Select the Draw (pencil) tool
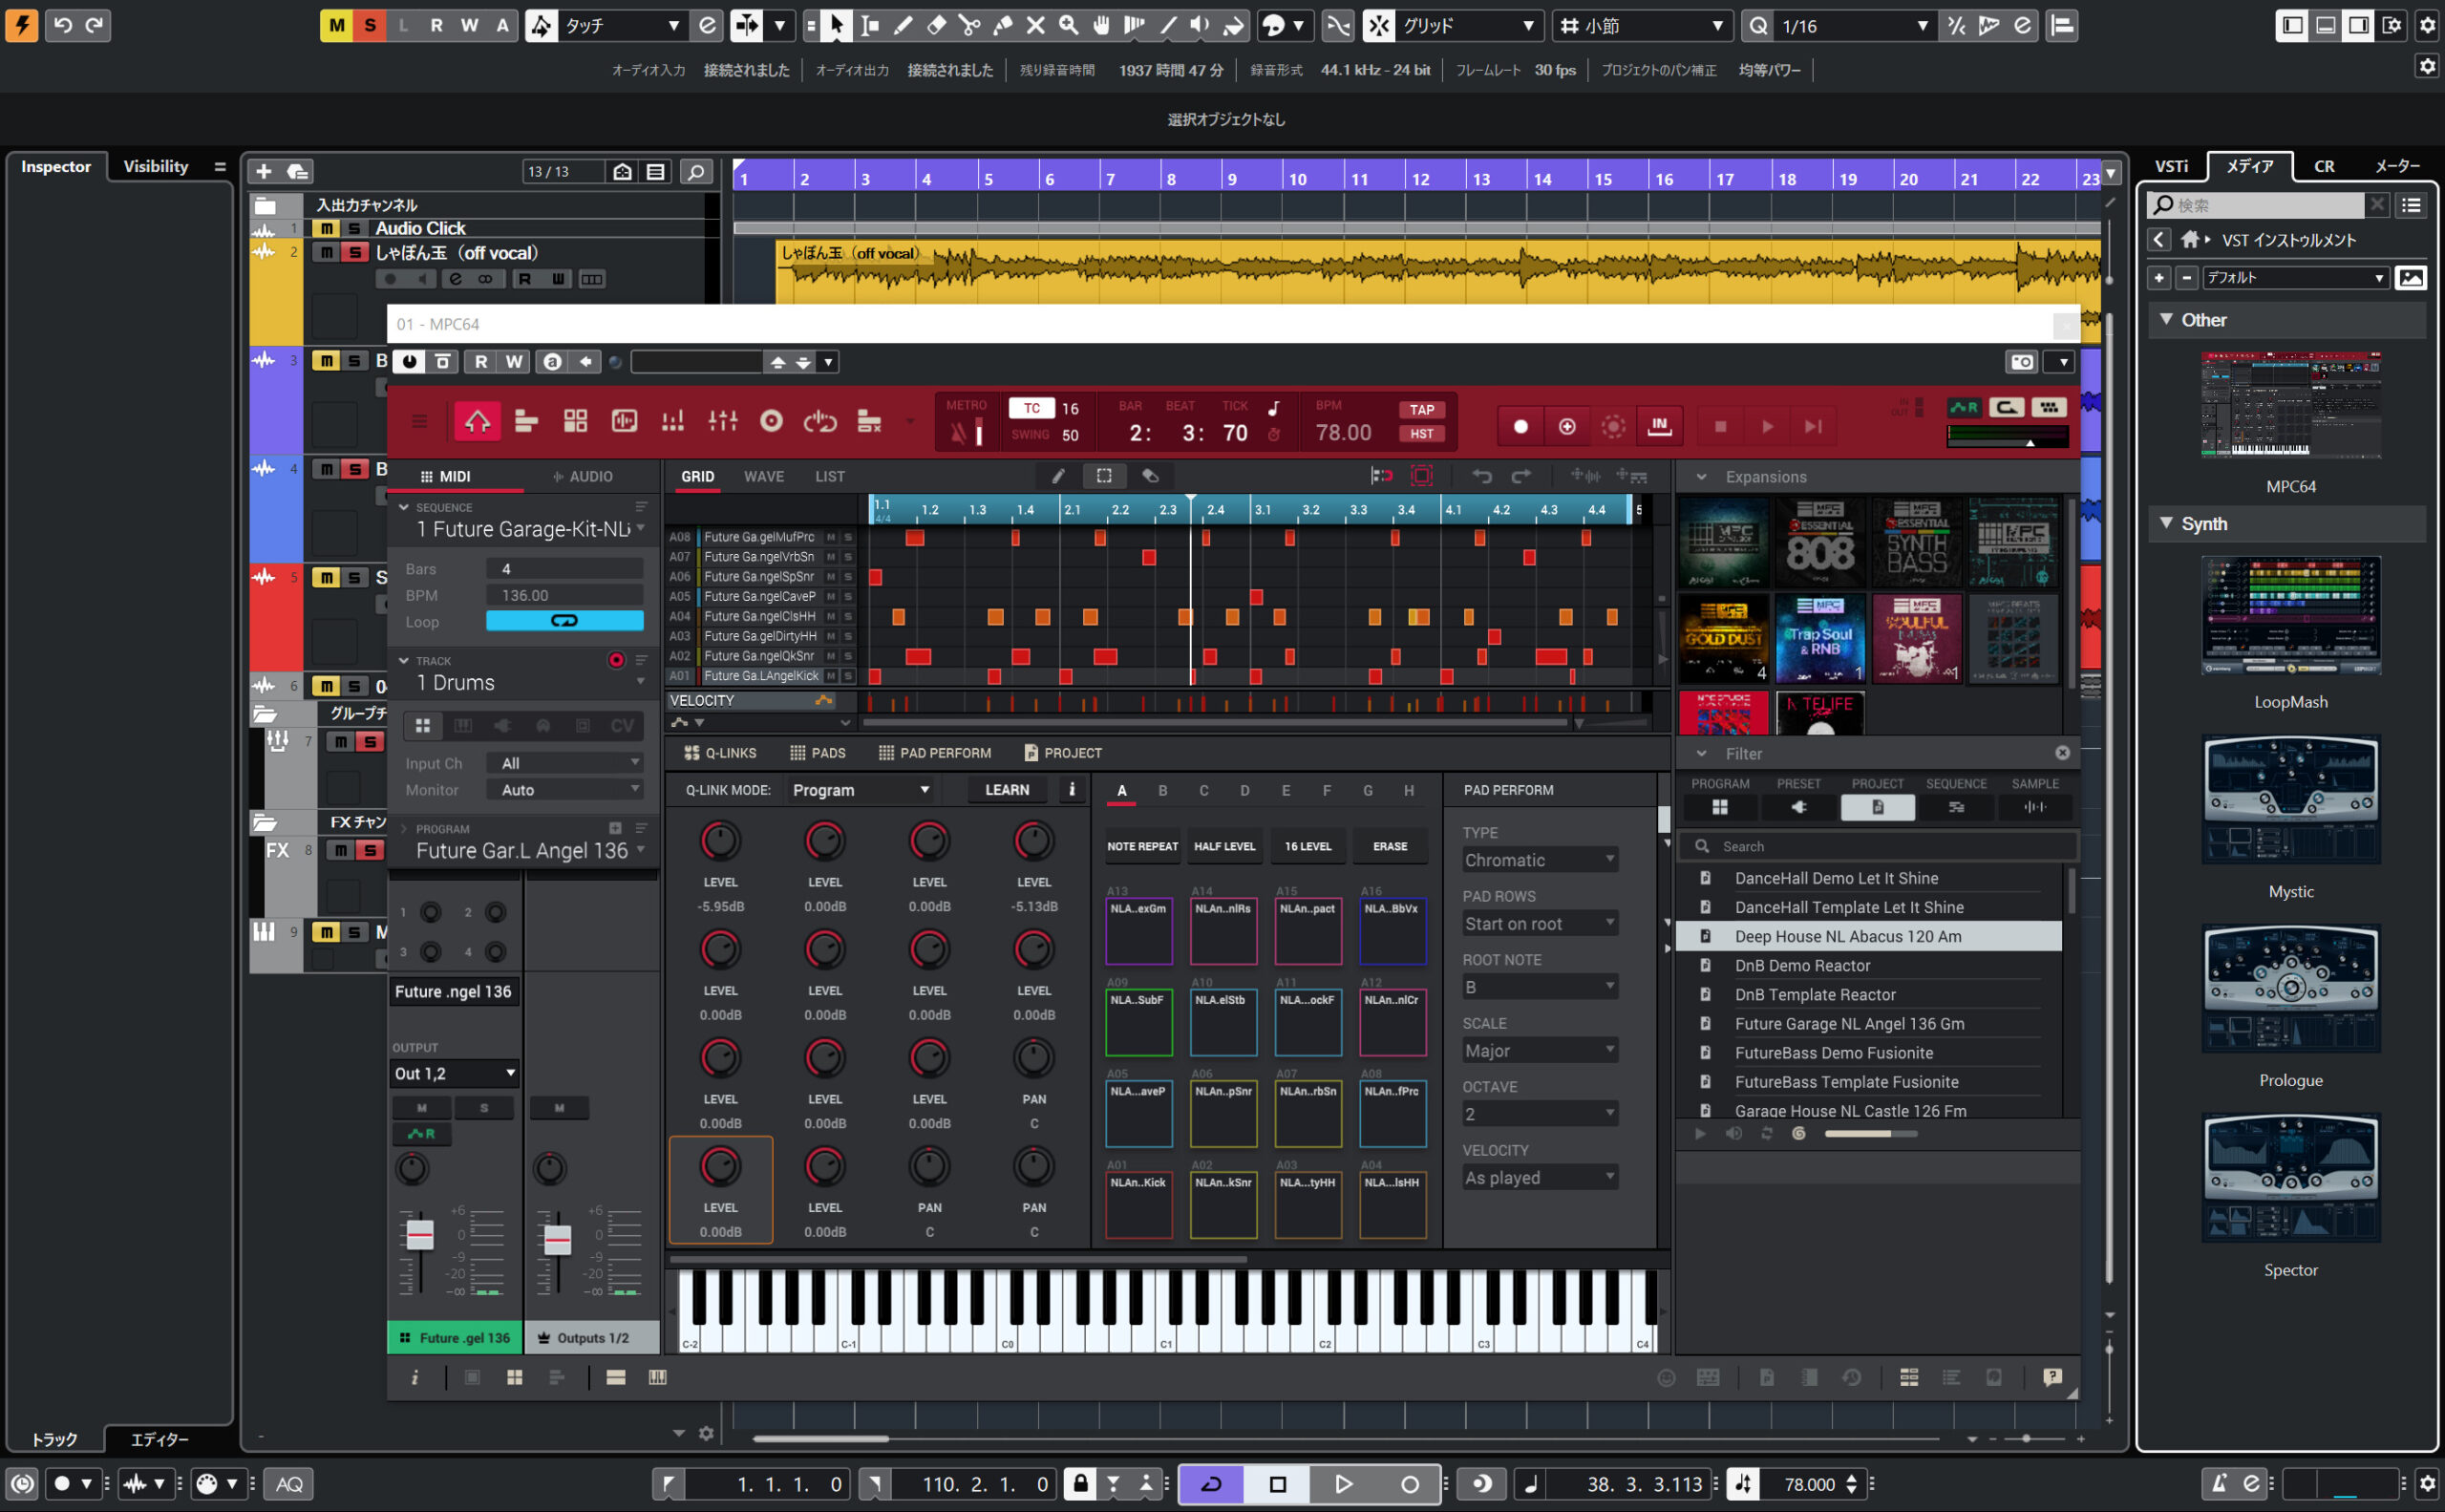Image resolution: width=2445 pixels, height=1512 pixels. click(x=903, y=25)
